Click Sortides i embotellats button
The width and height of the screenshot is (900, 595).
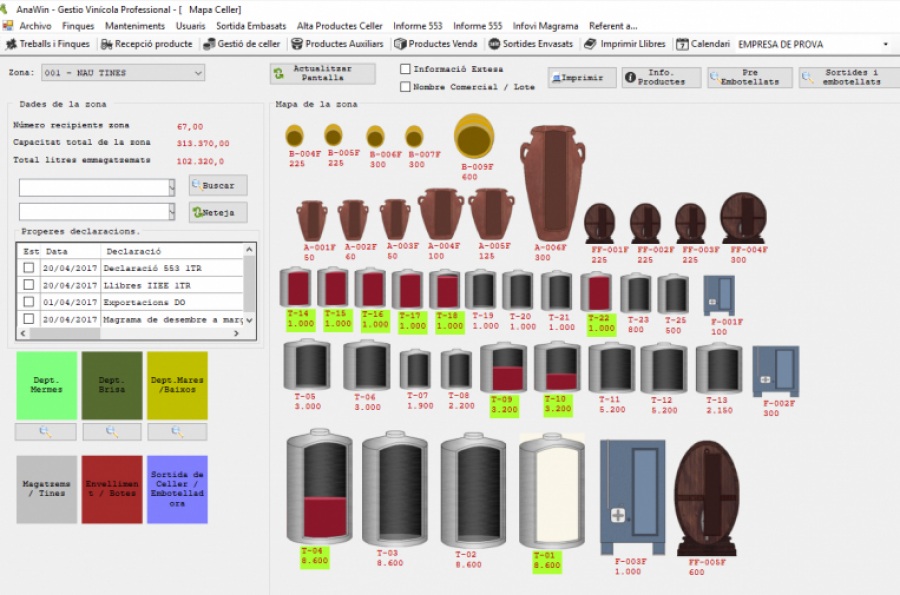click(849, 77)
